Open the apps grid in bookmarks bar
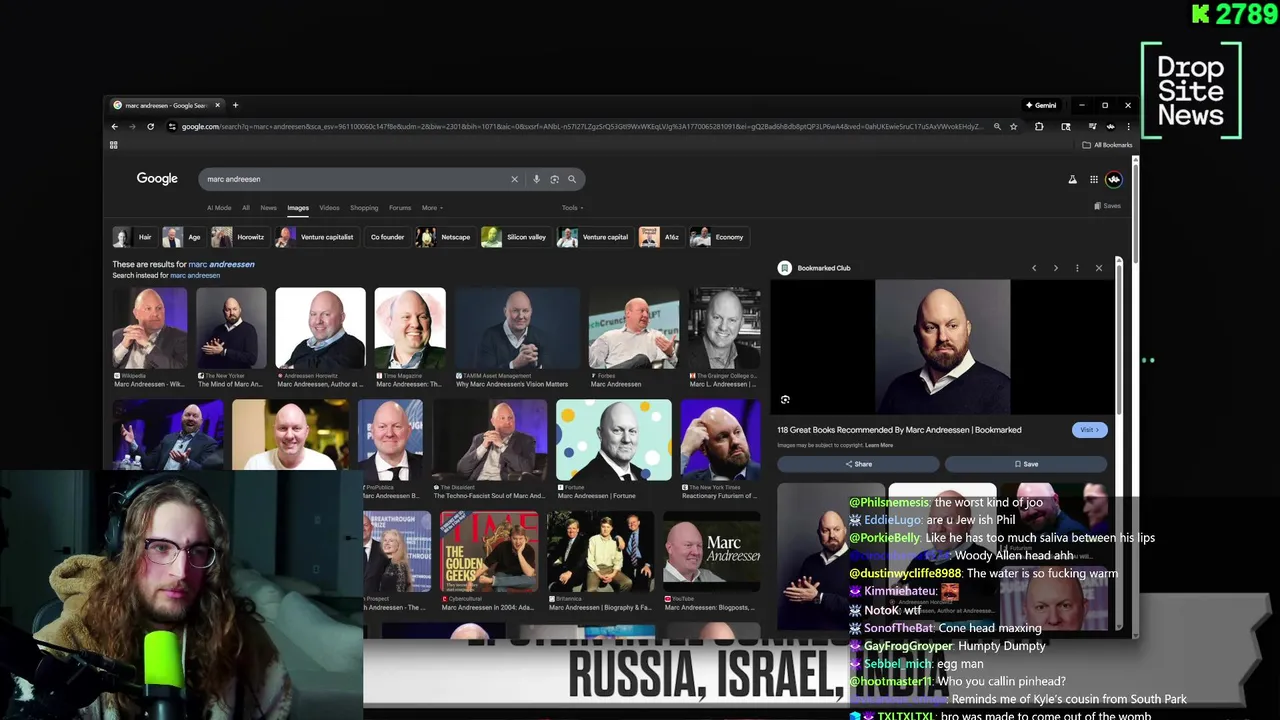This screenshot has width=1280, height=720. (114, 145)
